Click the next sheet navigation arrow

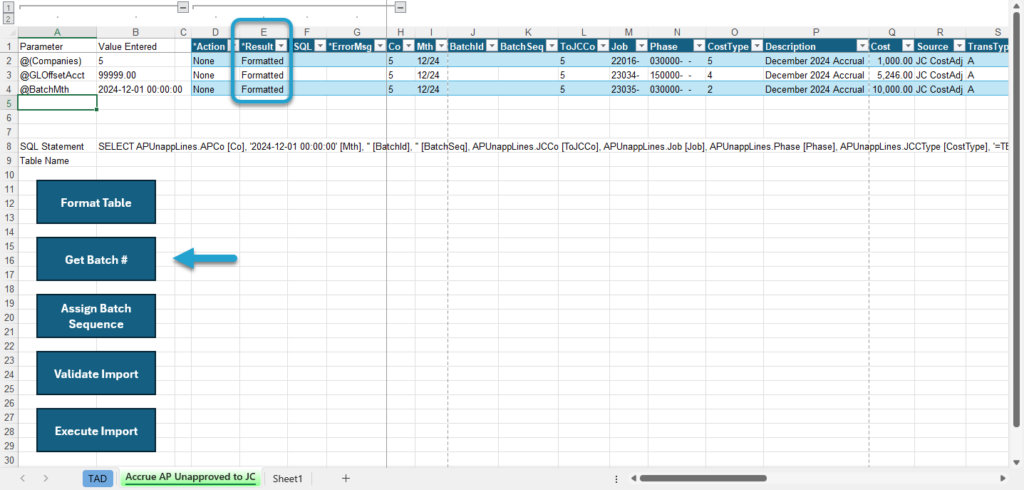(x=46, y=478)
